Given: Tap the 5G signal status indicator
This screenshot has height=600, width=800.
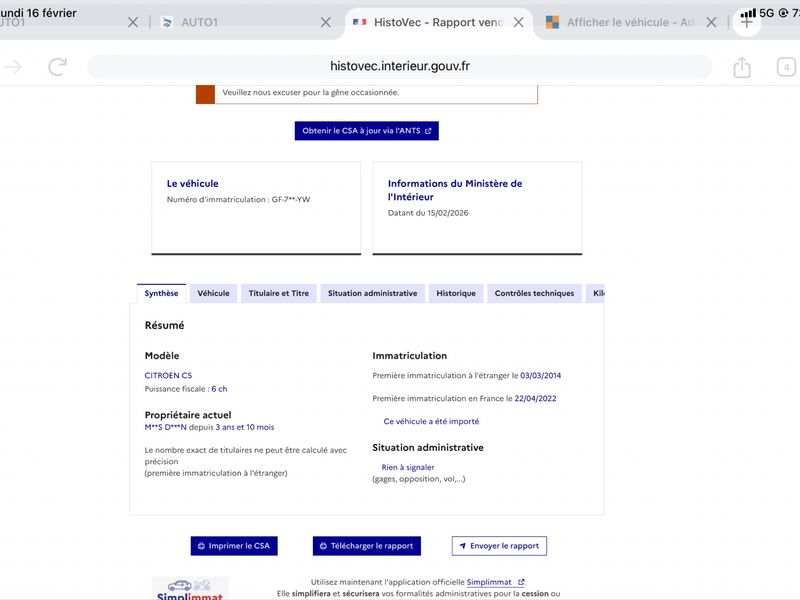Looking at the screenshot, I should point(758,13).
